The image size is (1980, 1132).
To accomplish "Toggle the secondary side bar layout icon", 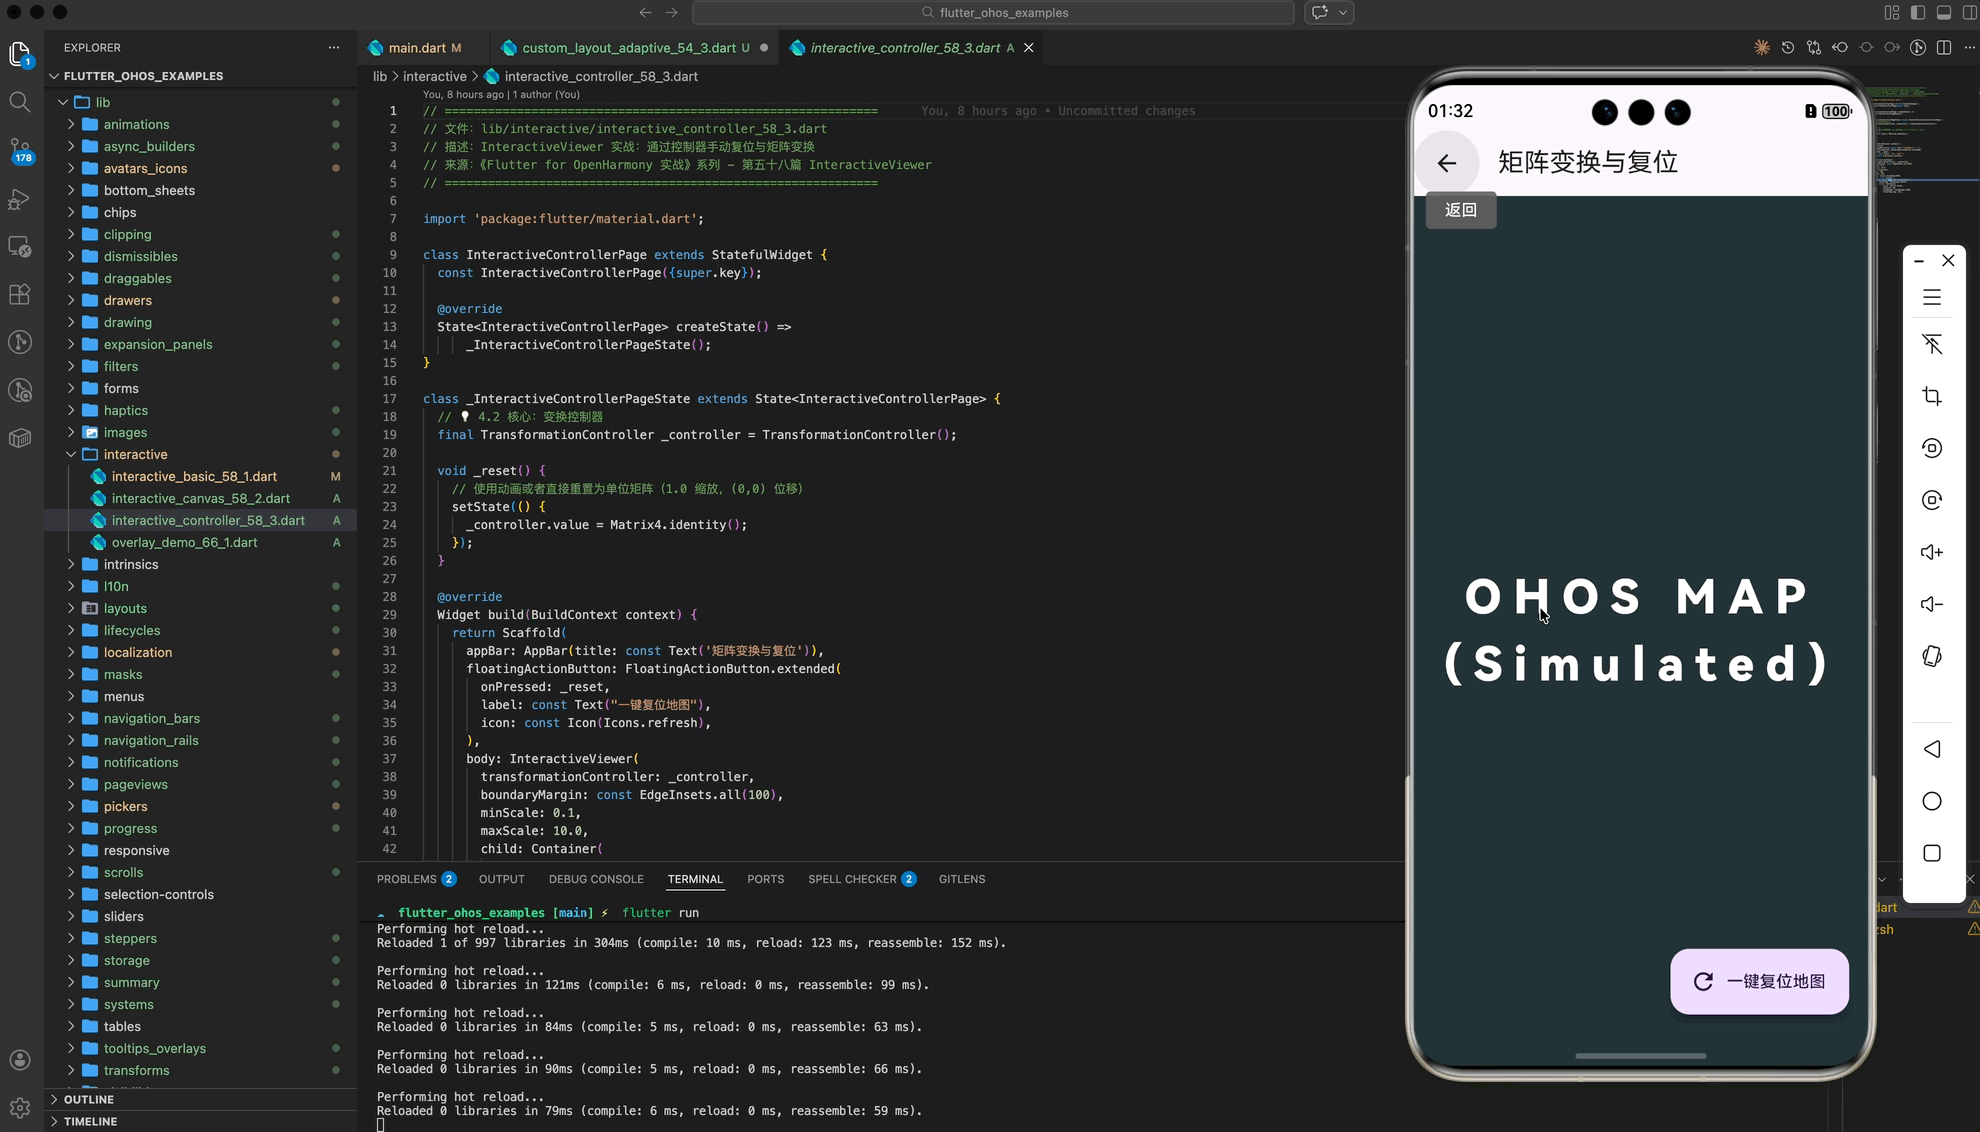I will click(1968, 13).
